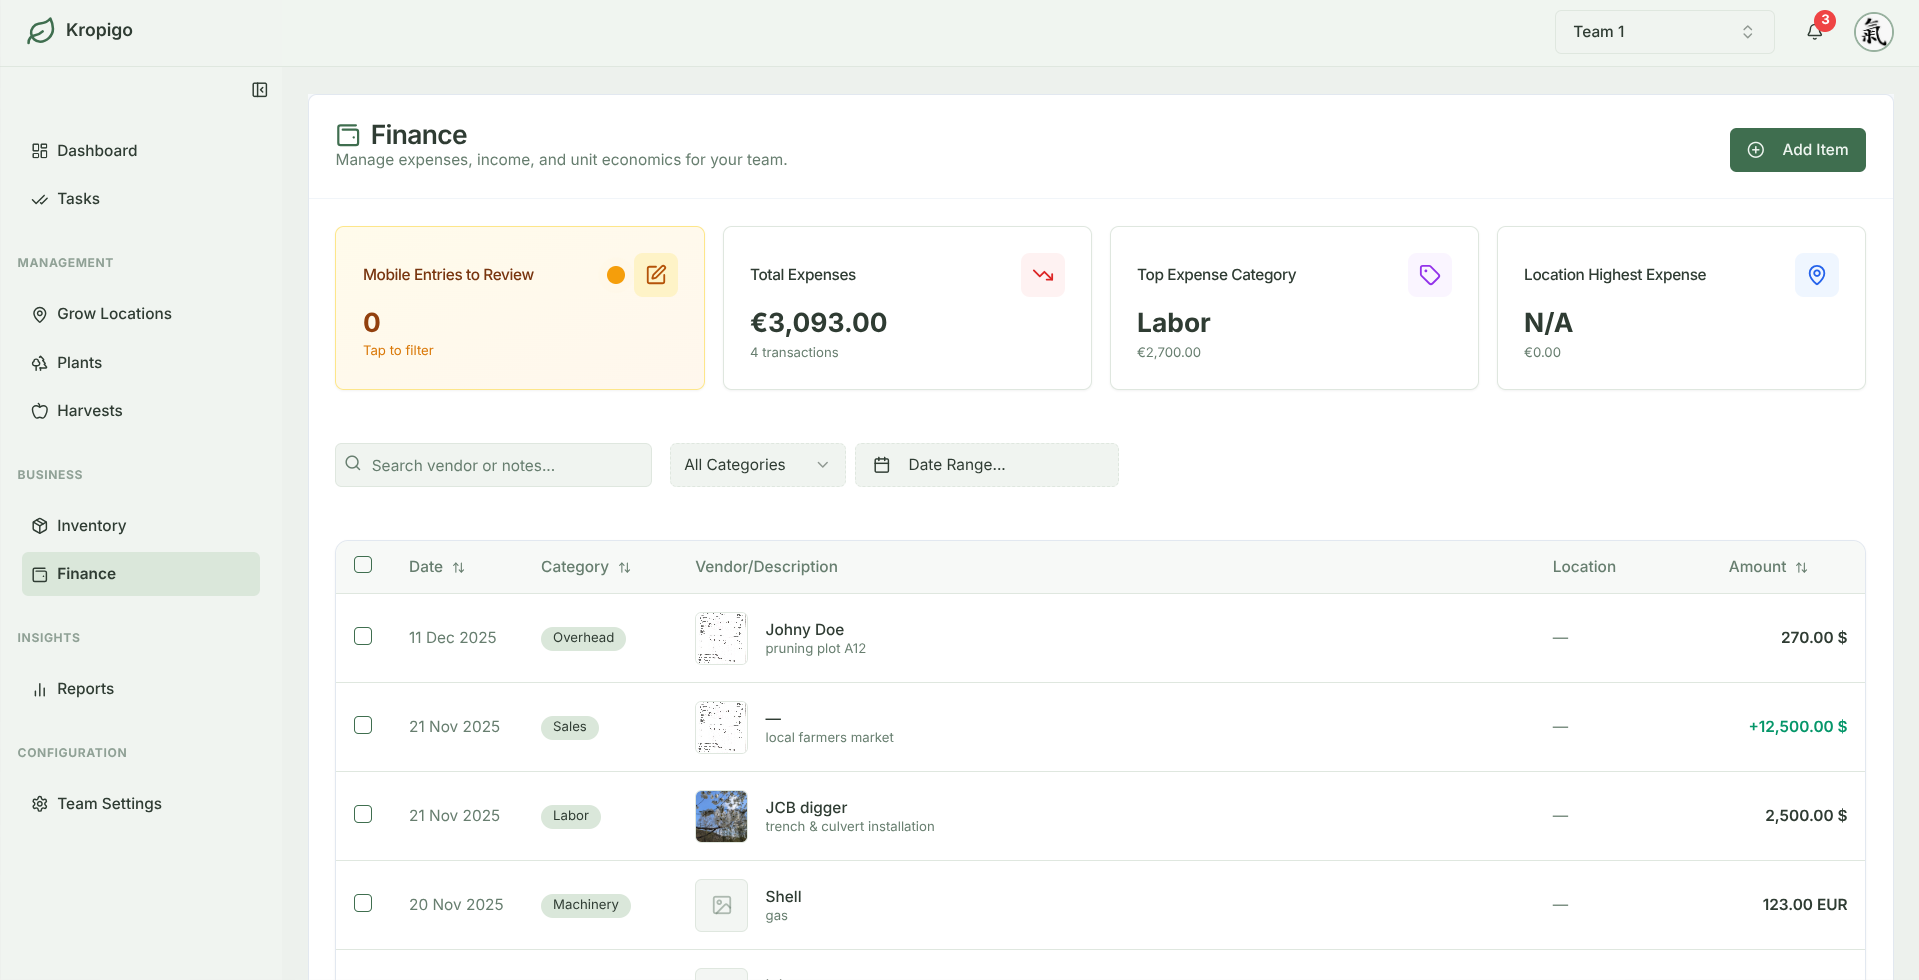Click the Search vendor or notes field
Viewport: 1919px width, 980px height.
[x=494, y=465]
